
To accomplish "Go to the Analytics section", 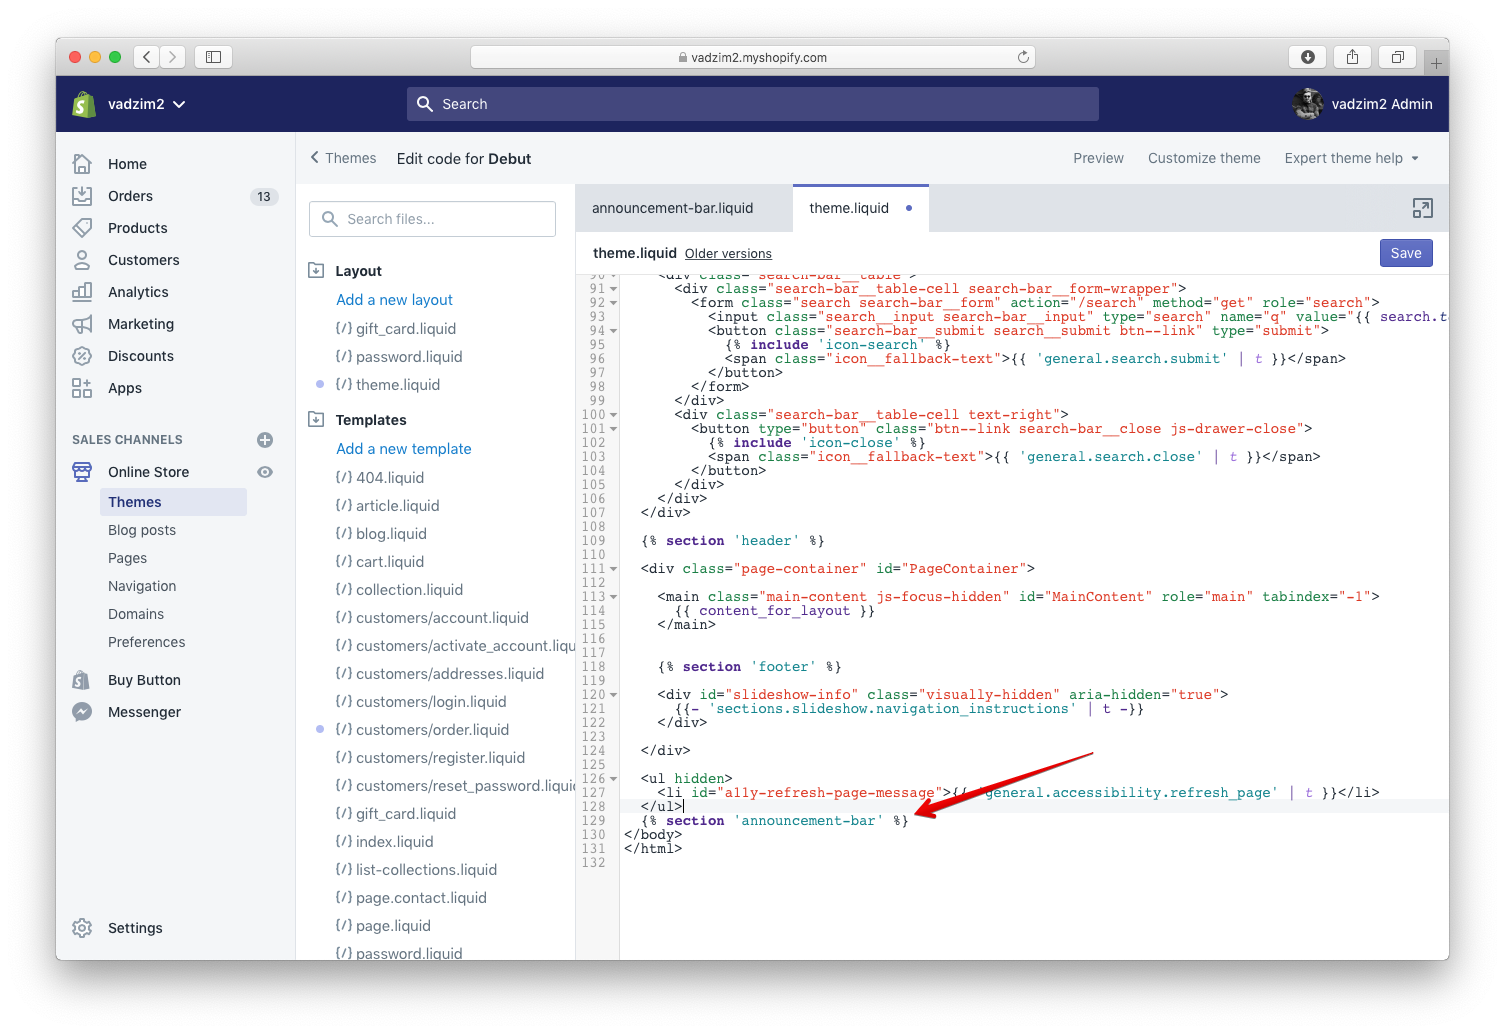I will [x=138, y=292].
